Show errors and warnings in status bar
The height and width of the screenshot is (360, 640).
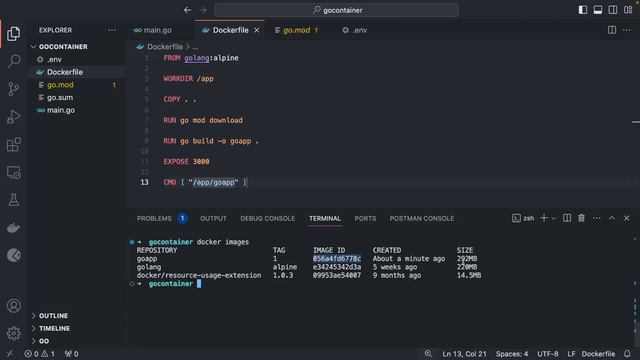(x=39, y=354)
